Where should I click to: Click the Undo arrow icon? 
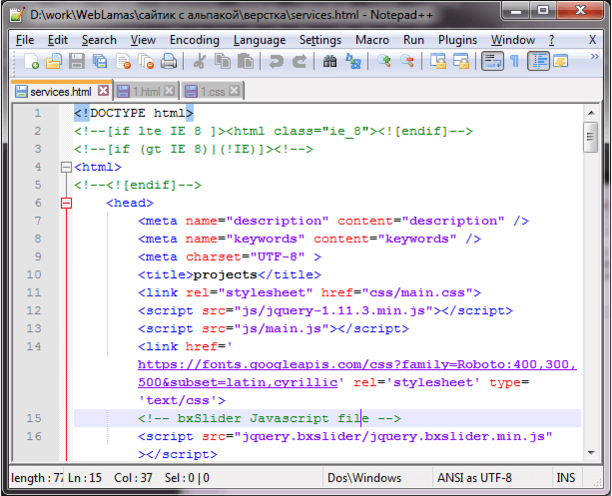pyautogui.click(x=276, y=62)
